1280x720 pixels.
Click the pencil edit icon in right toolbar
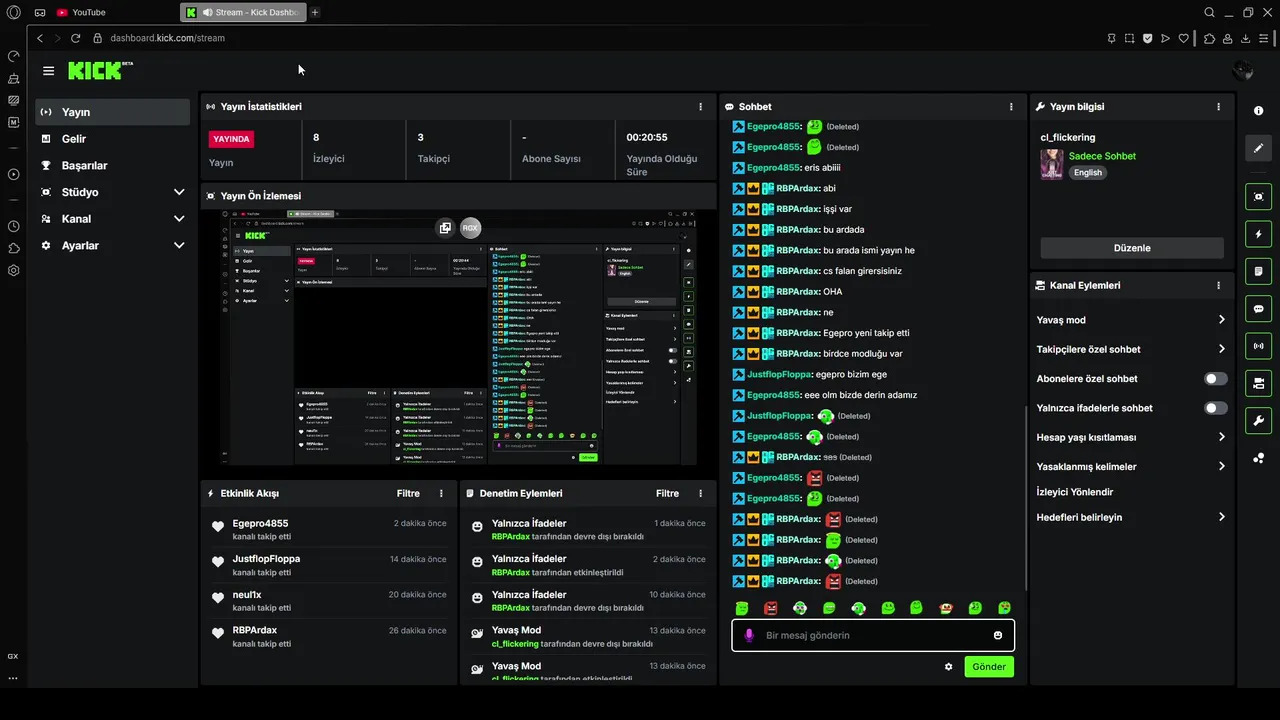pos(1258,148)
